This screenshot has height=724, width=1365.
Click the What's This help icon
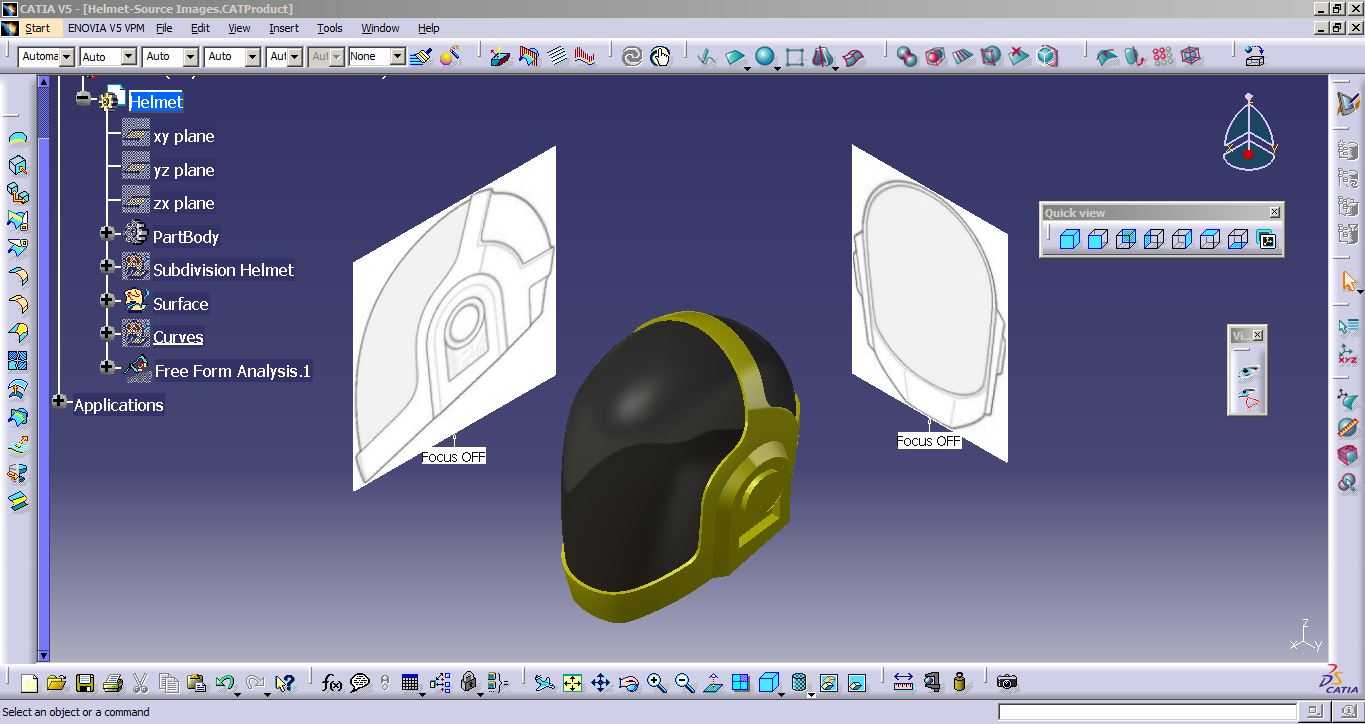tap(285, 683)
